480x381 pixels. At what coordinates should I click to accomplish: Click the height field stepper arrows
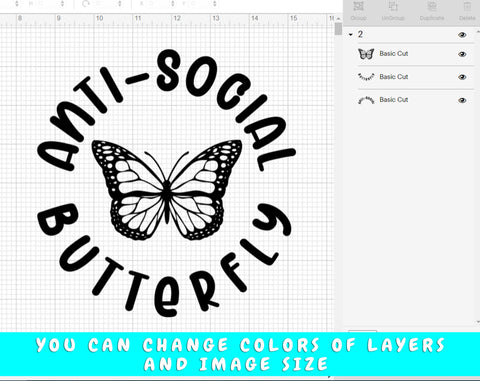62,4
